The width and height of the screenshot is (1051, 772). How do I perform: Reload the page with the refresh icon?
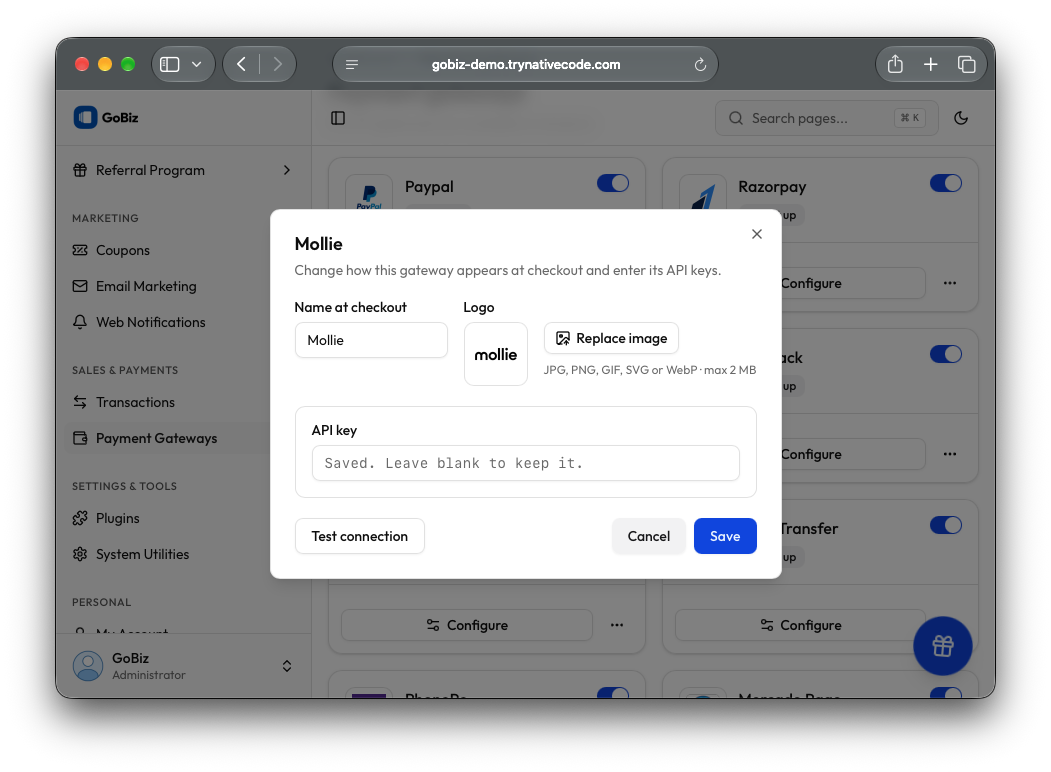[x=700, y=64]
